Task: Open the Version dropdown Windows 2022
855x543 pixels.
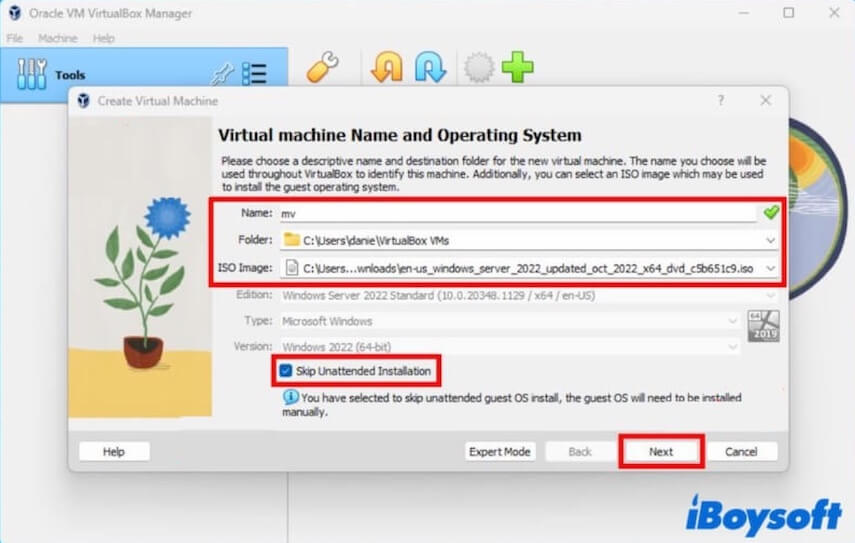Action: click(x=510, y=347)
